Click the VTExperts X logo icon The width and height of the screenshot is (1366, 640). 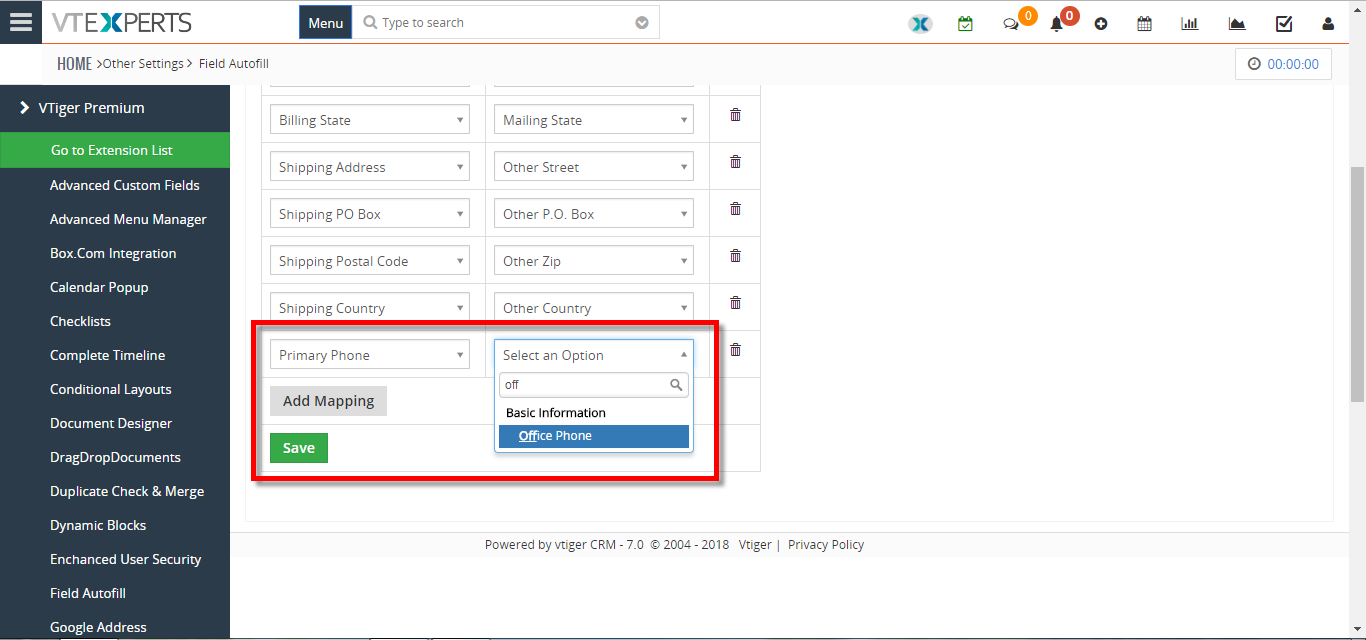(x=921, y=23)
